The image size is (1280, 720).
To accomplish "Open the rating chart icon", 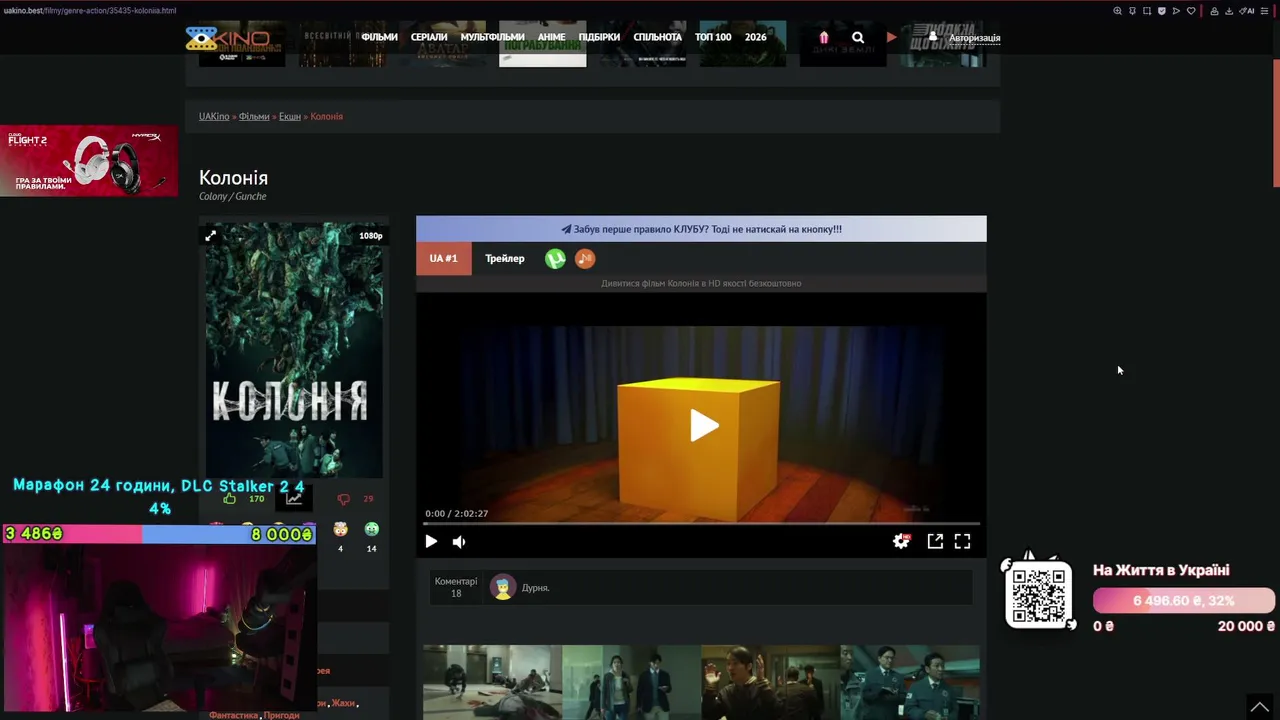I will [294, 499].
